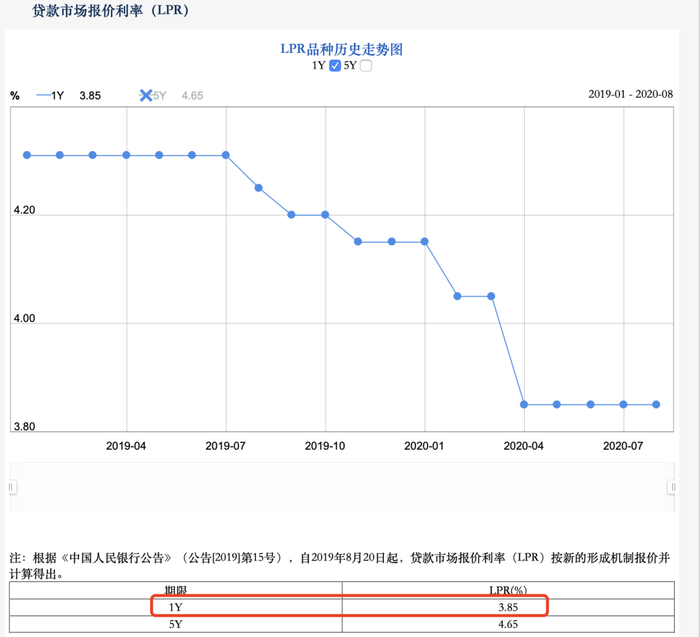Viewport: 700px width, 637px height.
Task: Click the 4.65 cell in the table
Action: 508,624
